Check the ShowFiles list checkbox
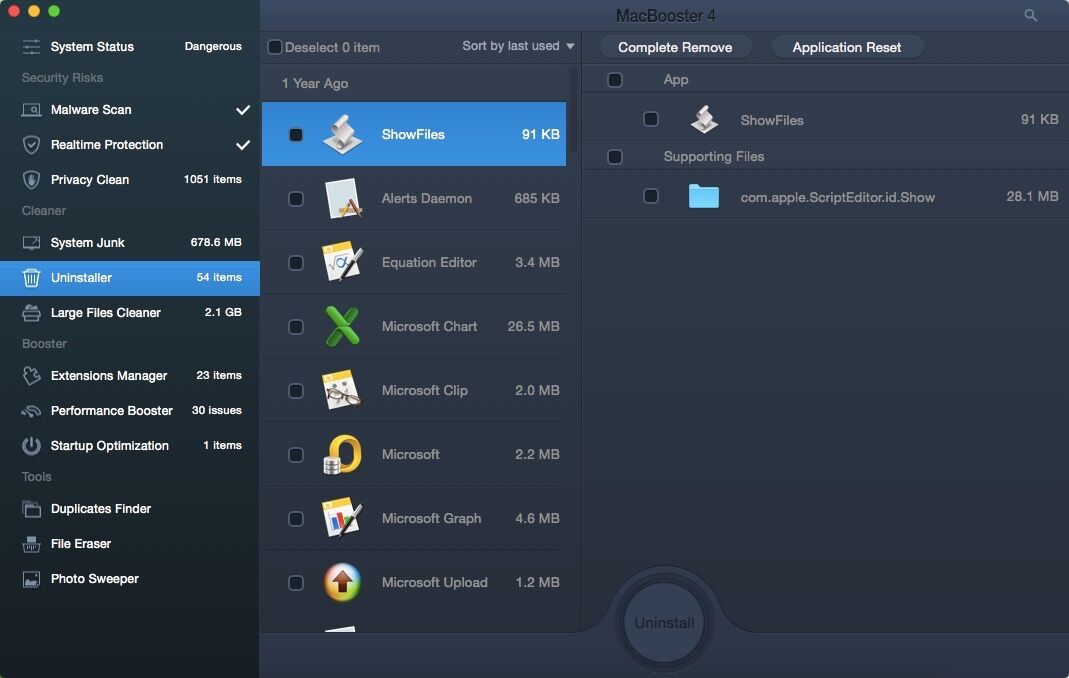The image size is (1069, 678). pyautogui.click(x=296, y=134)
